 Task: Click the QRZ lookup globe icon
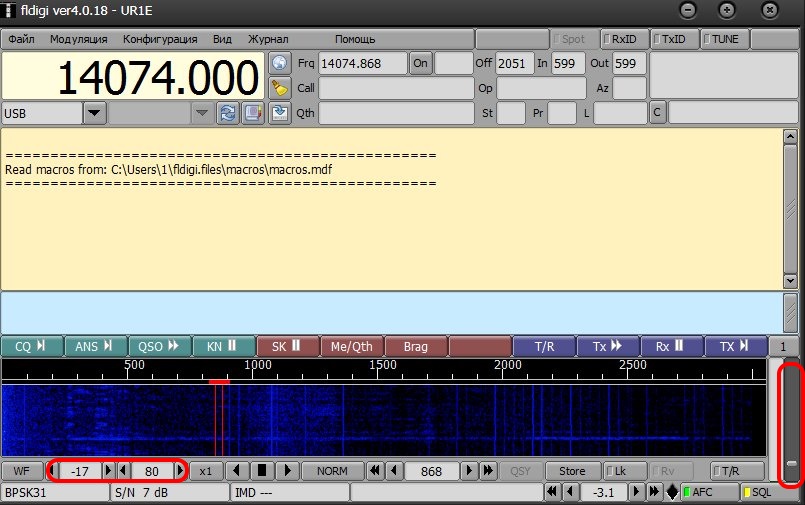point(280,63)
